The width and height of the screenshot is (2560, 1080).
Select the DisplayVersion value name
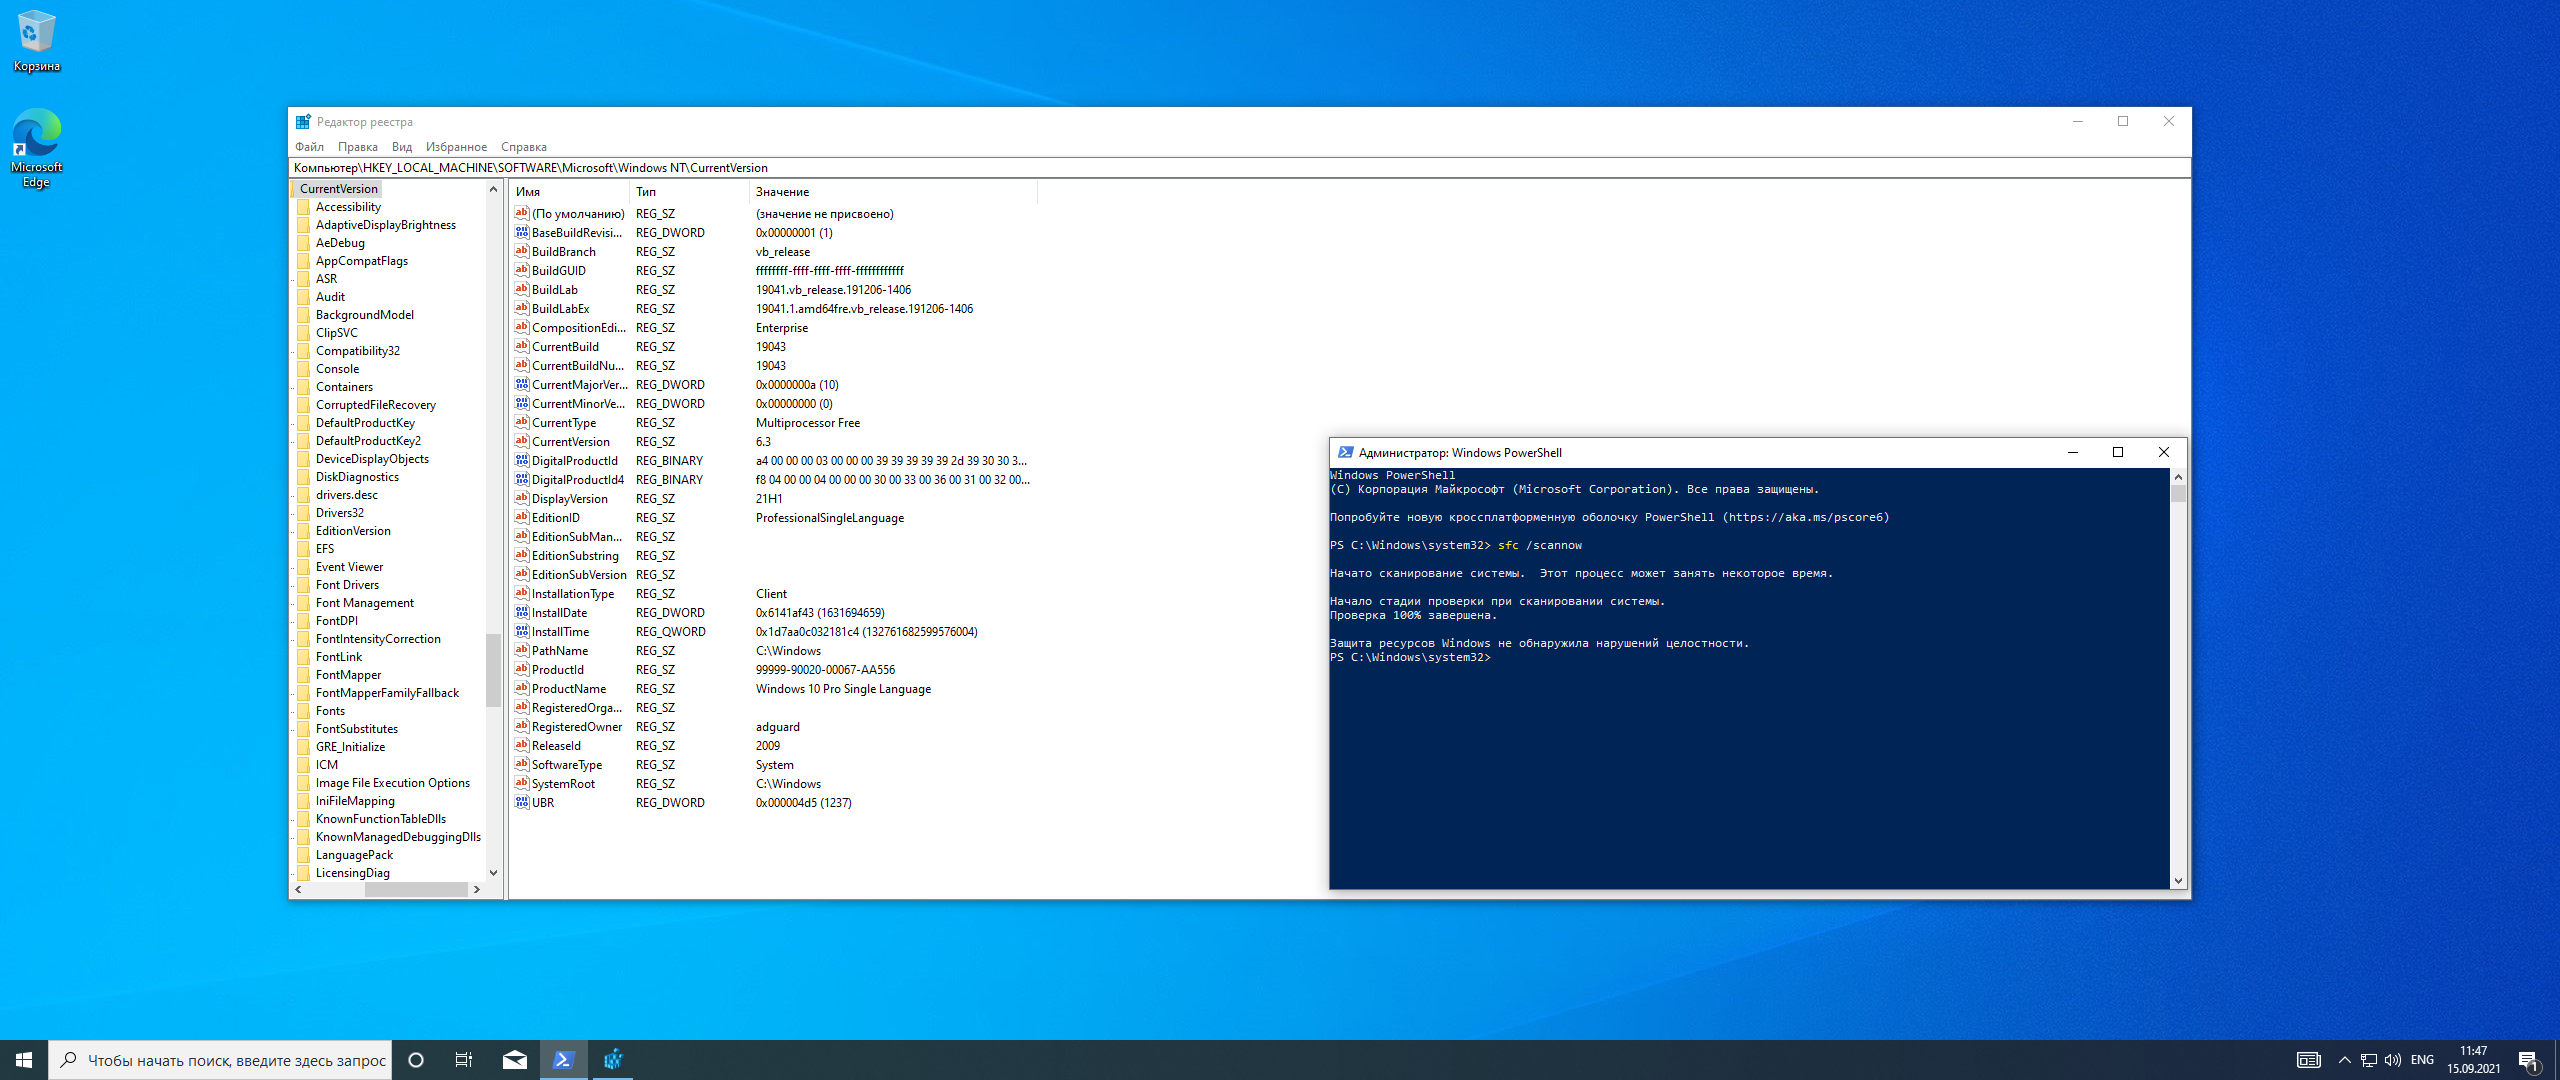click(x=570, y=499)
